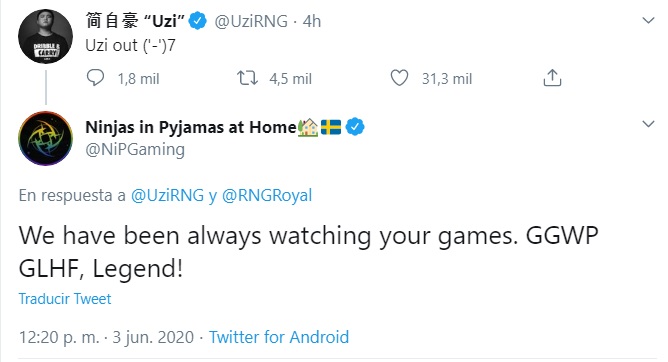This screenshot has width=668, height=362.
Task: Open the Ninjas in Pyjamas profile avatar
Action: (46, 138)
